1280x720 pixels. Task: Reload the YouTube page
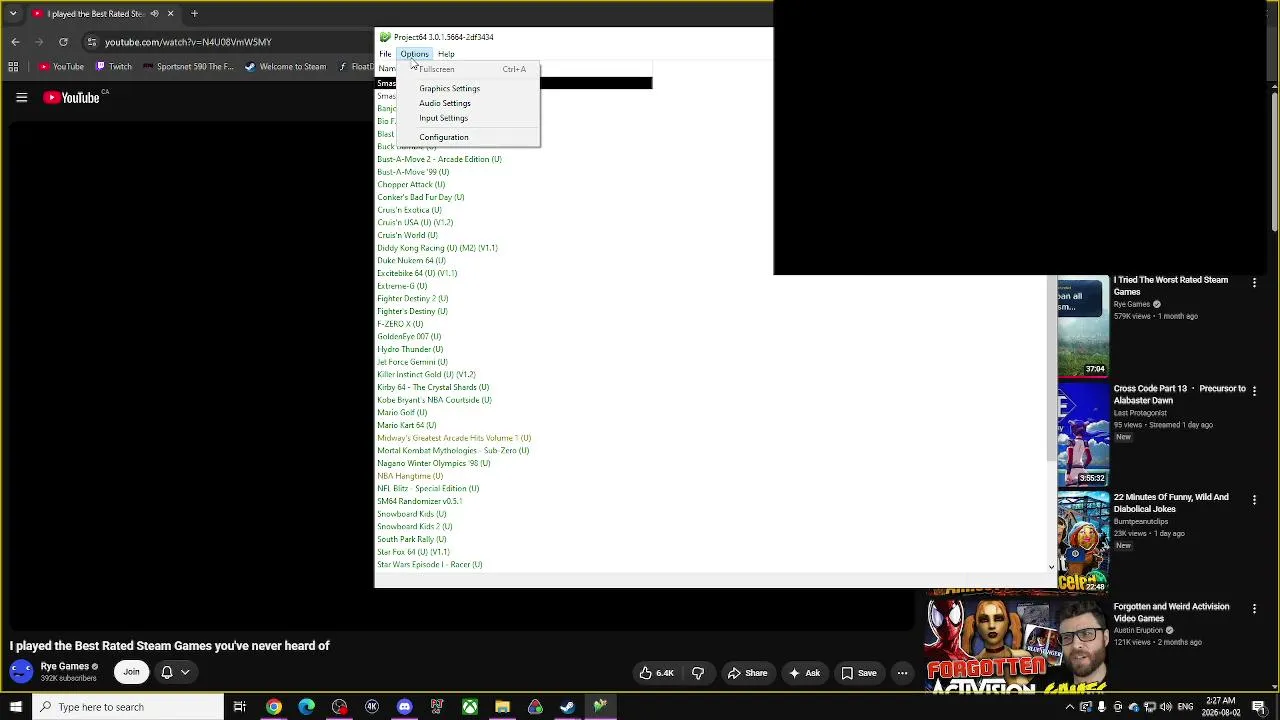pos(63,42)
